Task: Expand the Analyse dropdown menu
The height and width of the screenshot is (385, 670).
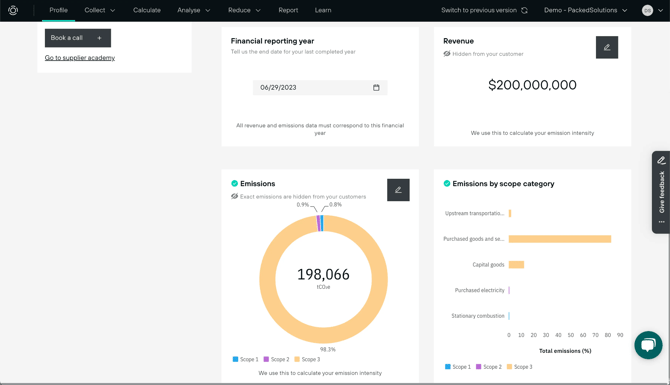Action: click(x=194, y=10)
